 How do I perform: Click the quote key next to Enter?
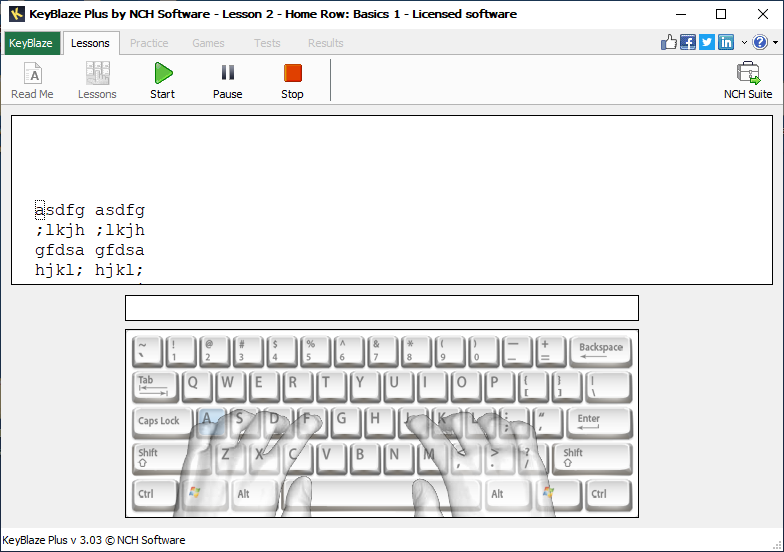tap(547, 421)
